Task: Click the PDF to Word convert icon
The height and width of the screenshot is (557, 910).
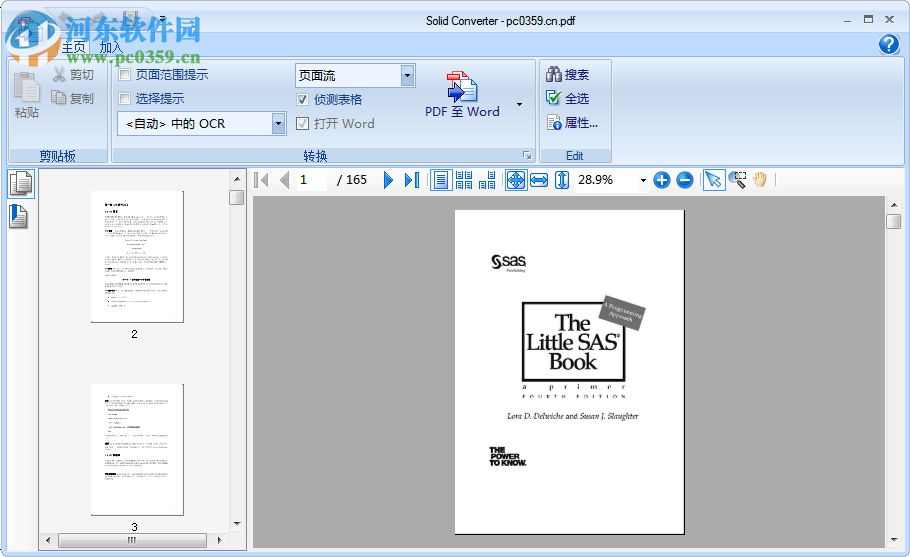Action: pyautogui.click(x=462, y=87)
